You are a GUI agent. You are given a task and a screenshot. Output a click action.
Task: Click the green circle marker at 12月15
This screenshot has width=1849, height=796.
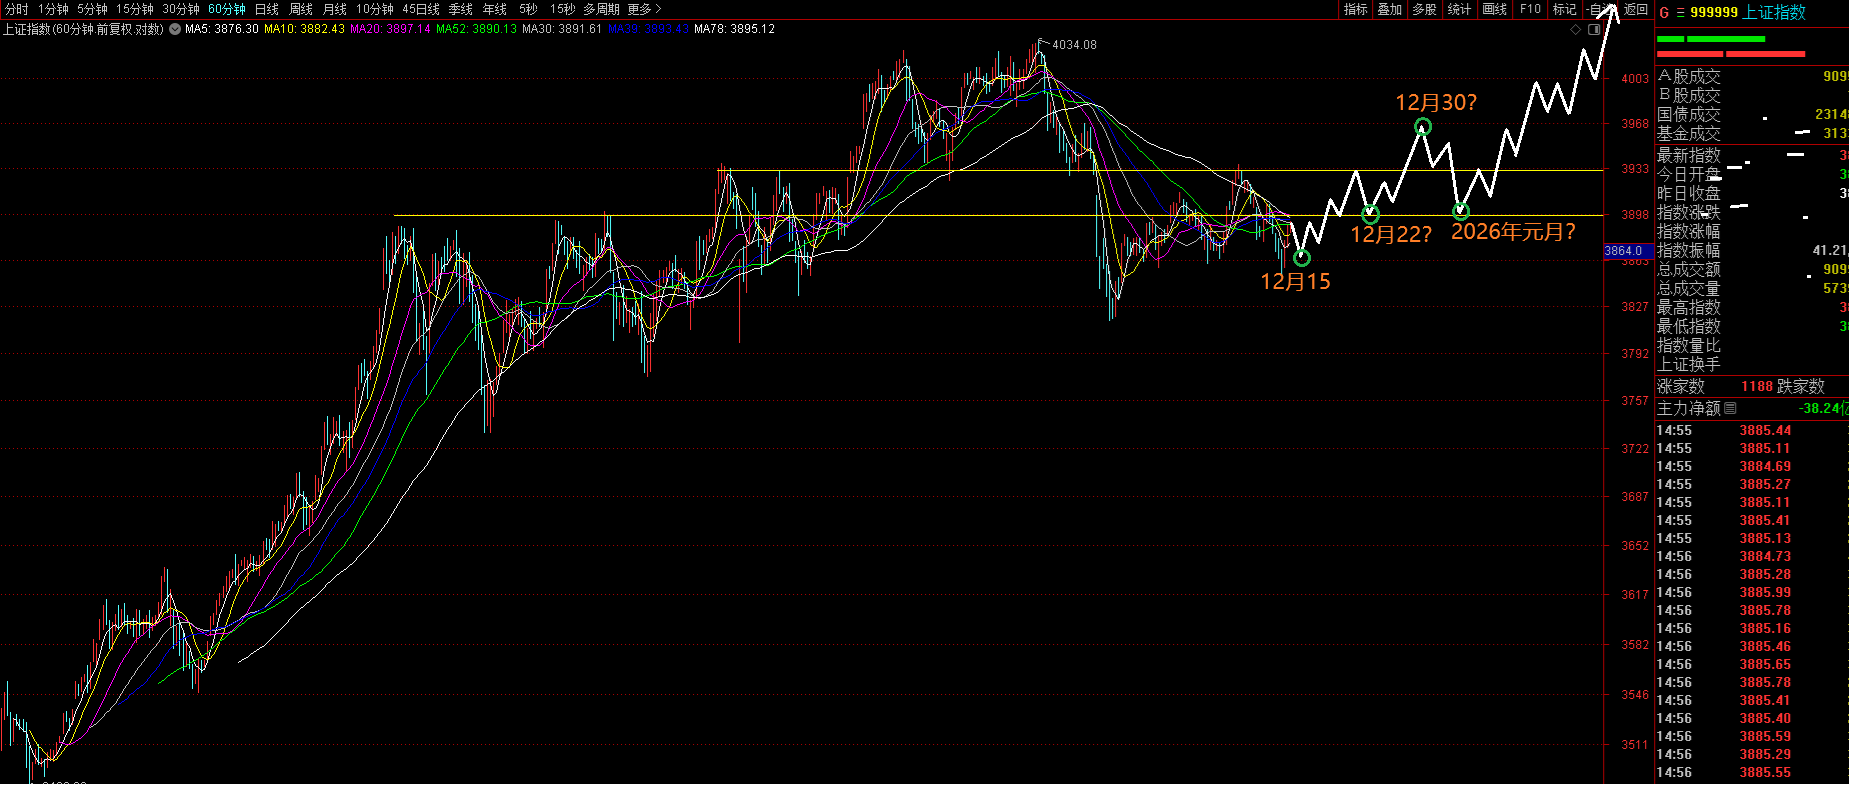coord(1301,258)
